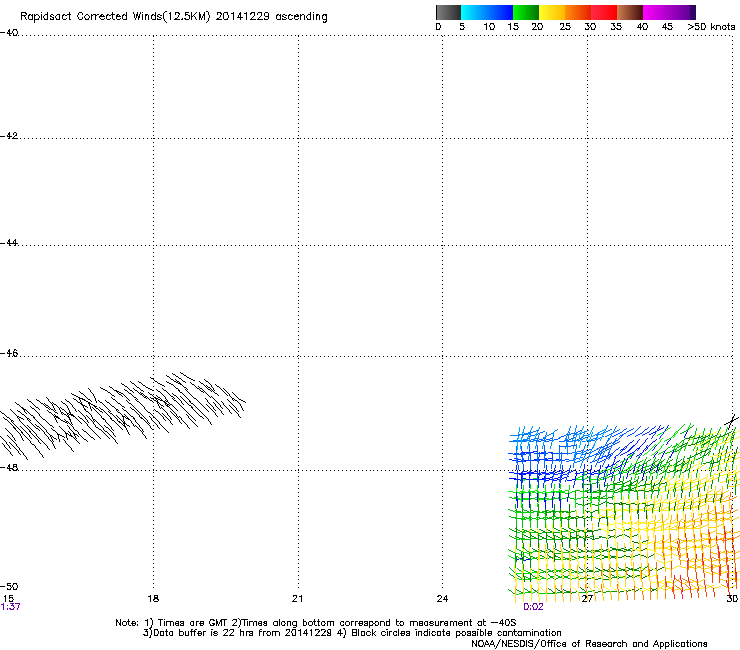Click the green 15-20 knots color band

coord(526,12)
